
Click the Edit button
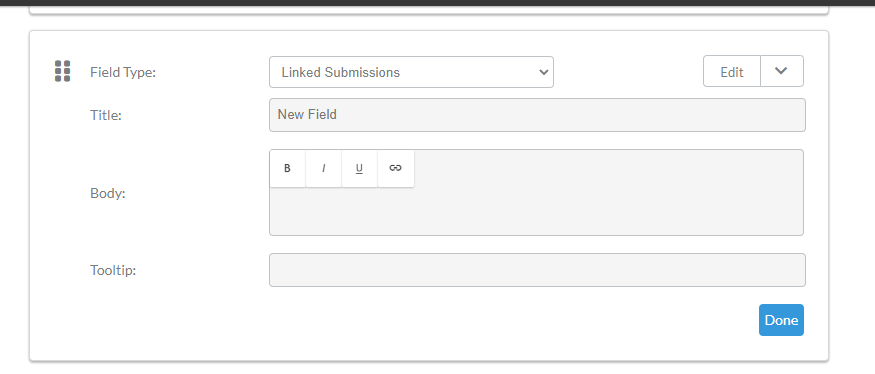click(732, 71)
